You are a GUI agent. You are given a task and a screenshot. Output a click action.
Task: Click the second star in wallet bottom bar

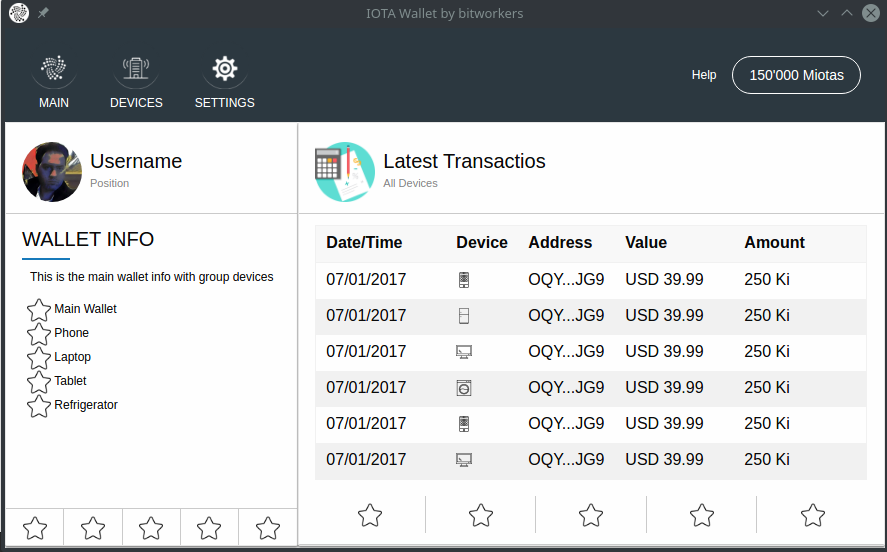[x=93, y=528]
